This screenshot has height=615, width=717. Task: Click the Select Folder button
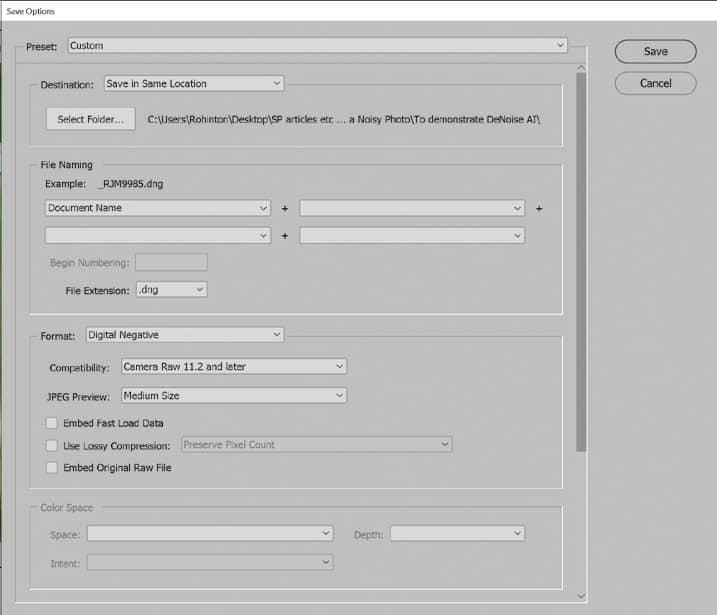pyautogui.click(x=91, y=119)
